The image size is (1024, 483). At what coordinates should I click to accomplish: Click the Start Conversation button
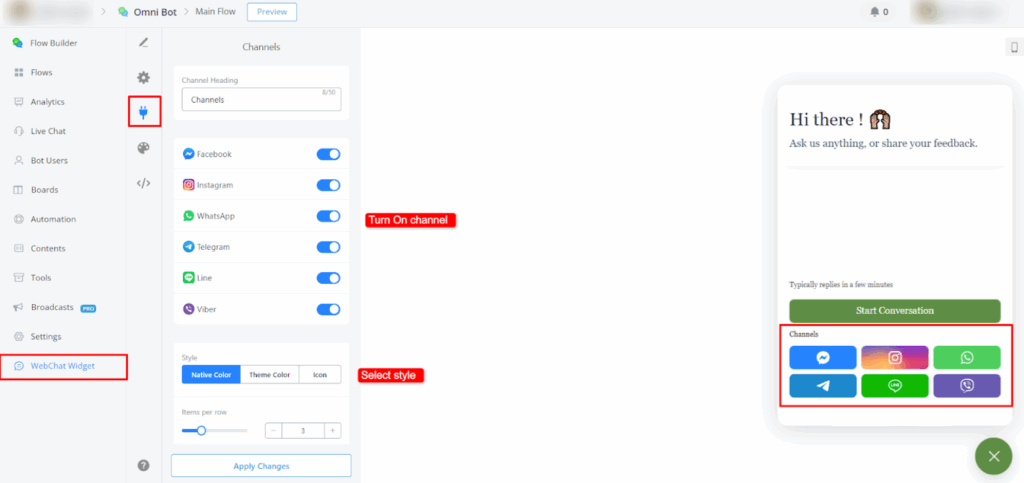(894, 310)
